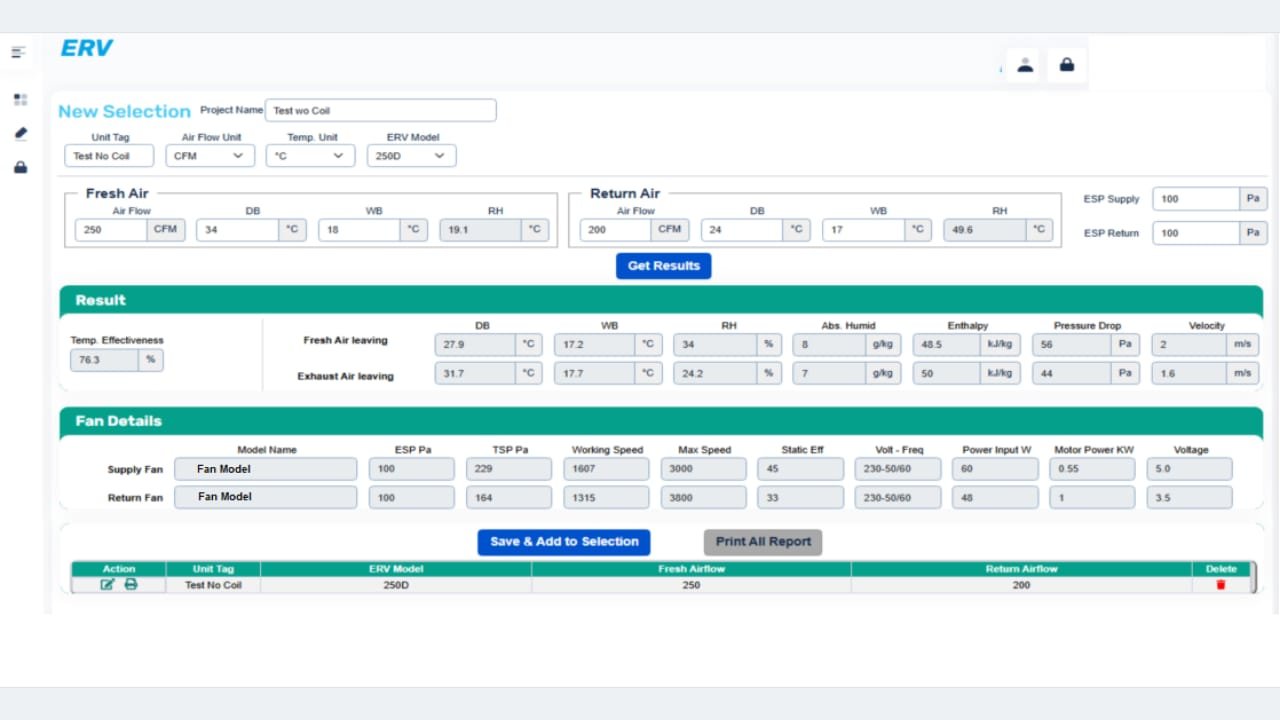The width and height of the screenshot is (1280, 720).
Task: Click the Return Air WB input
Action: [x=864, y=230]
